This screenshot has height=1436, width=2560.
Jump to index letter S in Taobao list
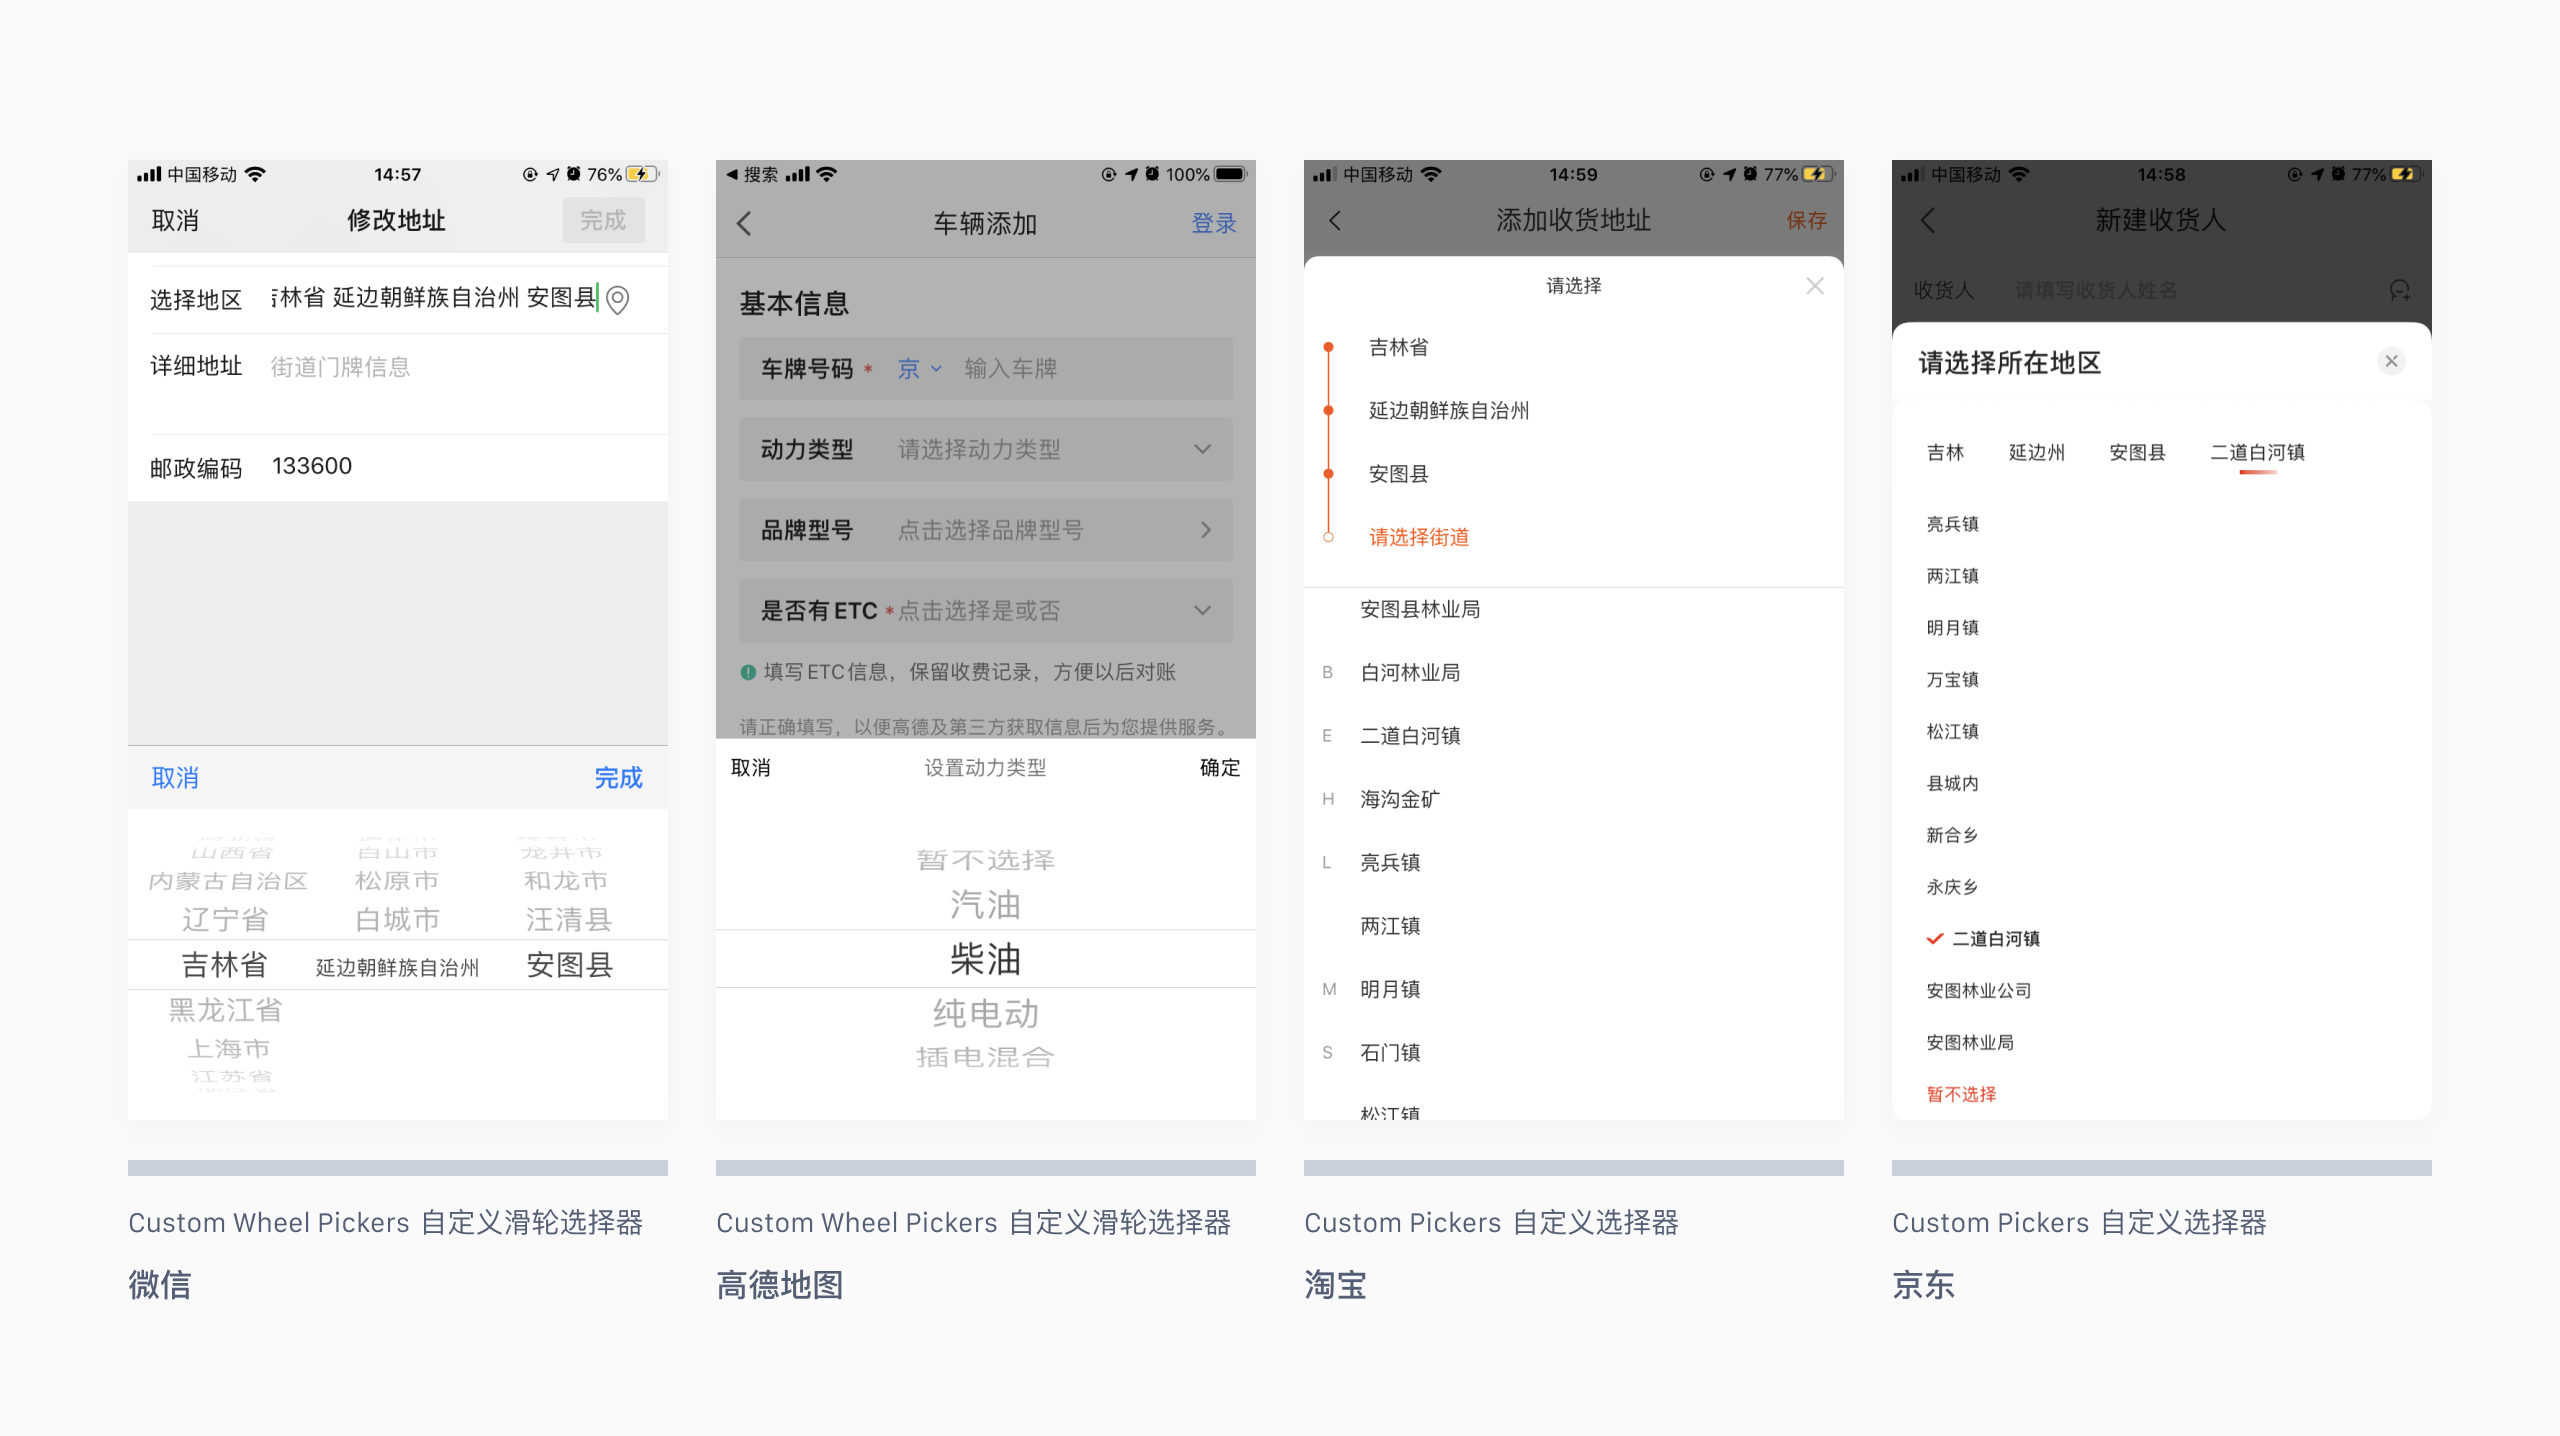pyautogui.click(x=1327, y=1052)
